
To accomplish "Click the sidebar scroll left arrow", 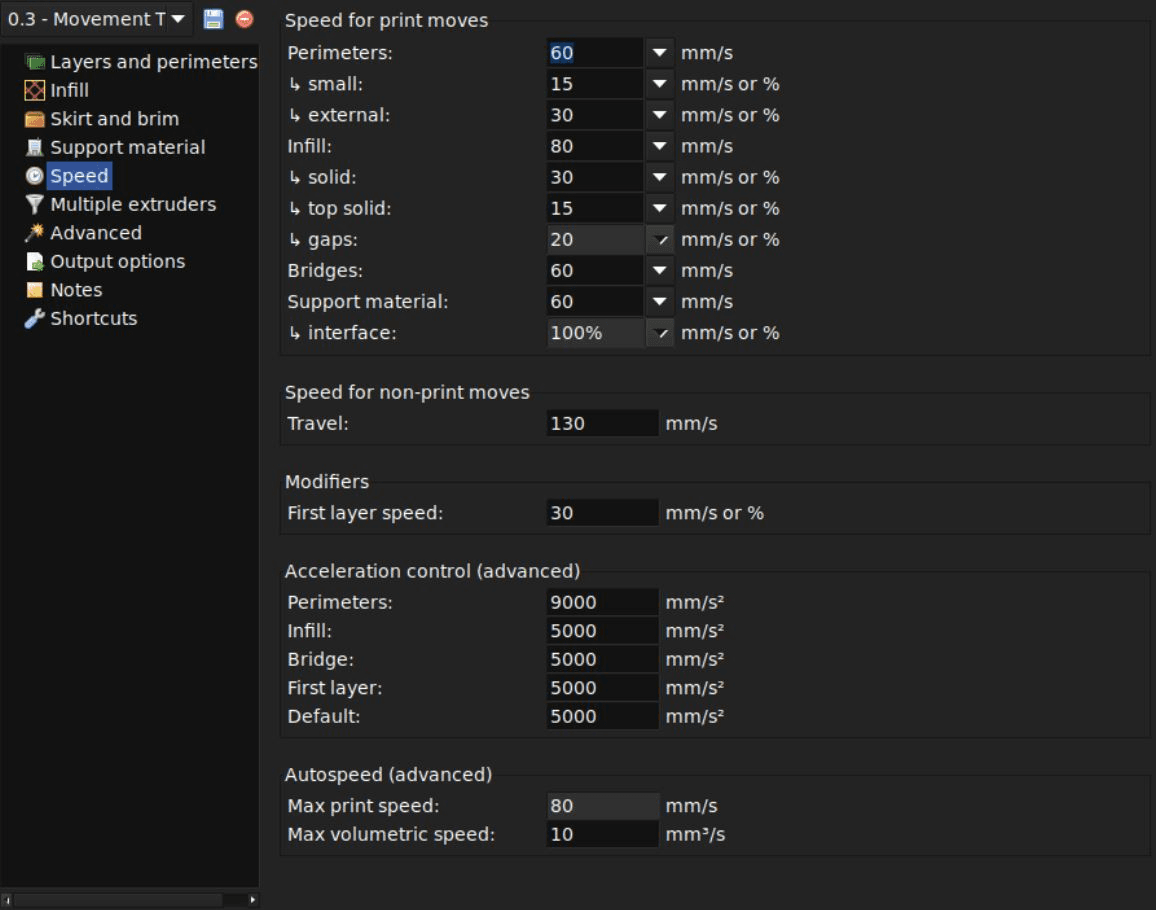I will coord(7,900).
